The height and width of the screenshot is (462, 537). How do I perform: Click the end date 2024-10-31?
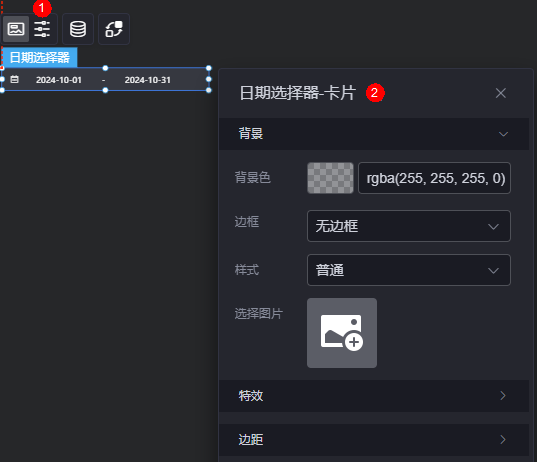point(148,80)
